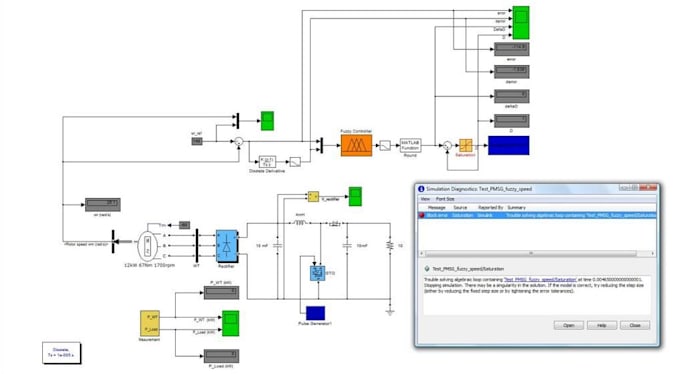Select the rotor speed bus selector
This screenshot has width=680, height=374.
pos(113,242)
